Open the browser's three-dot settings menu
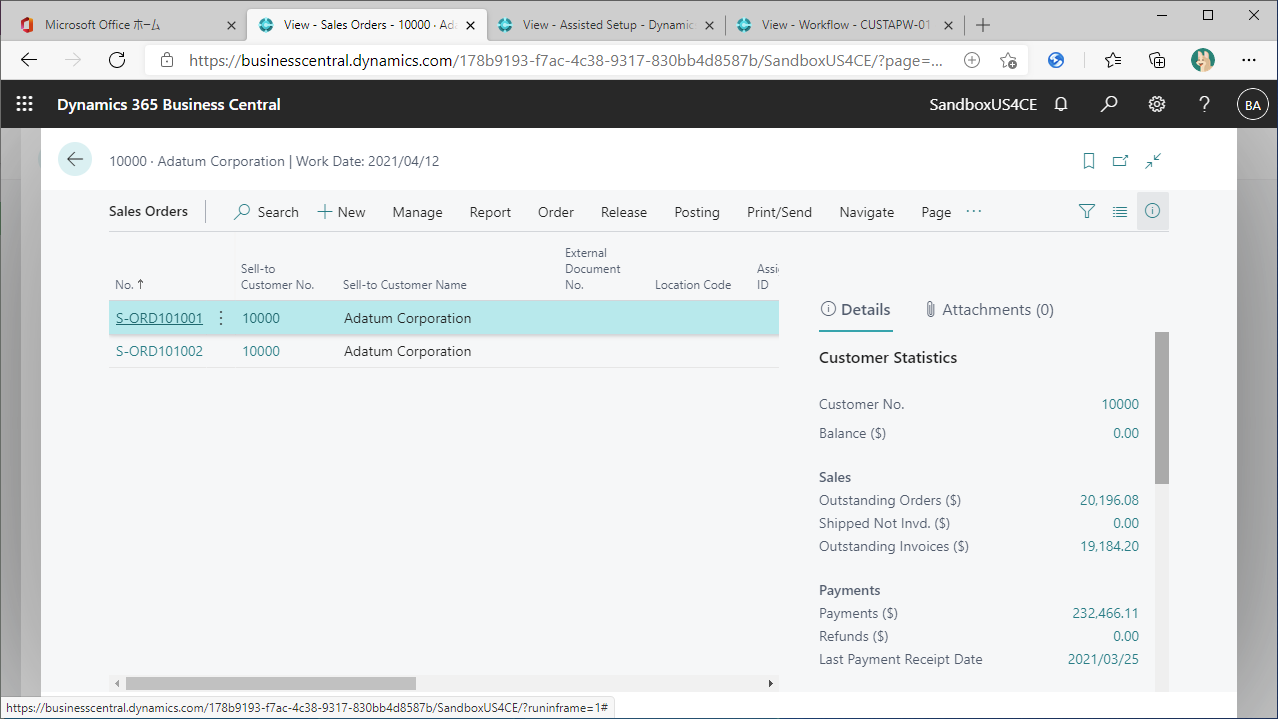Screen dimensions: 1278x719 coord(1248,60)
